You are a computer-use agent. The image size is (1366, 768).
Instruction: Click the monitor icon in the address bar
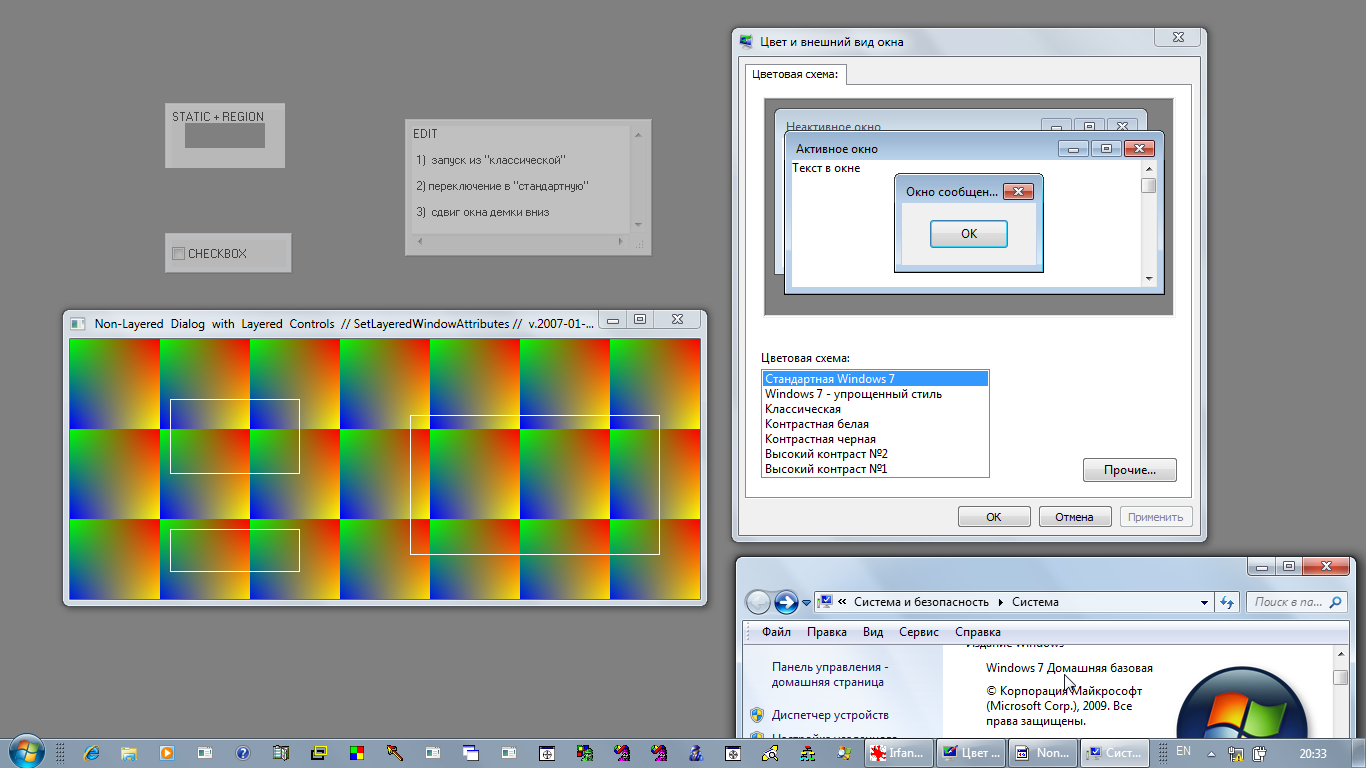(x=825, y=602)
